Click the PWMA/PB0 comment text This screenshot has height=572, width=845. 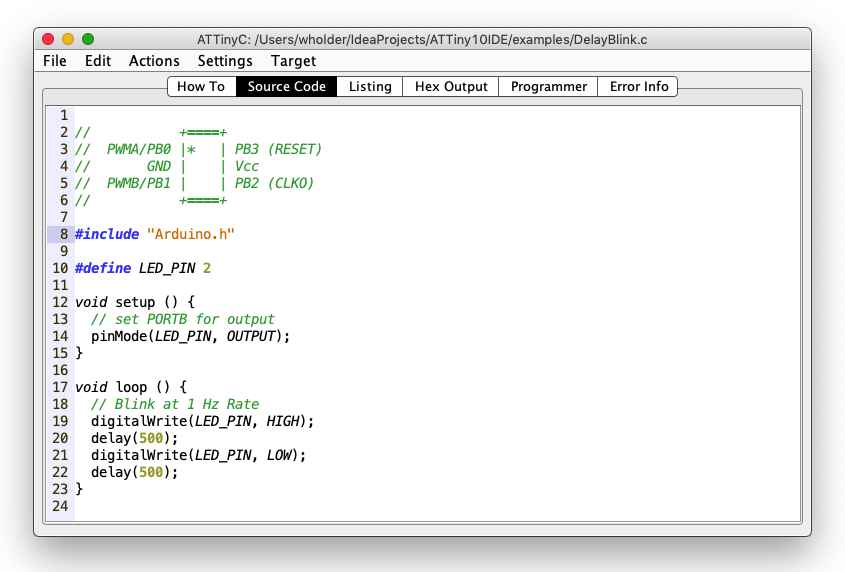pos(138,149)
